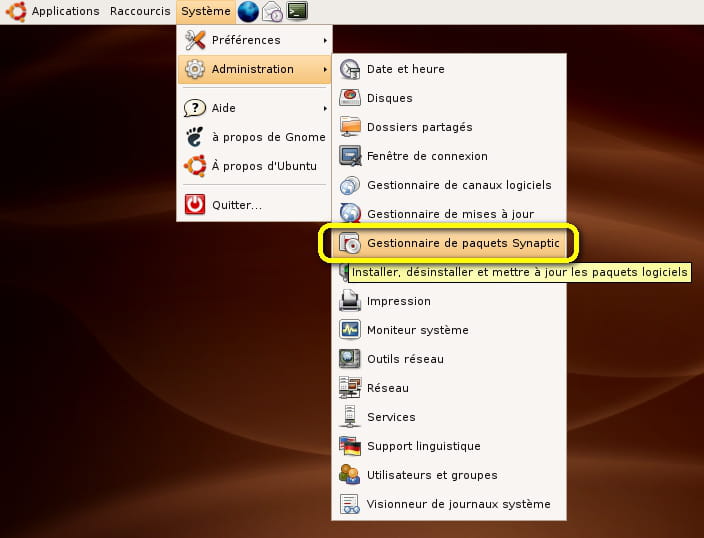This screenshot has width=704, height=538.
Task: Click the Visionneur de journaux système icon
Action: click(350, 504)
